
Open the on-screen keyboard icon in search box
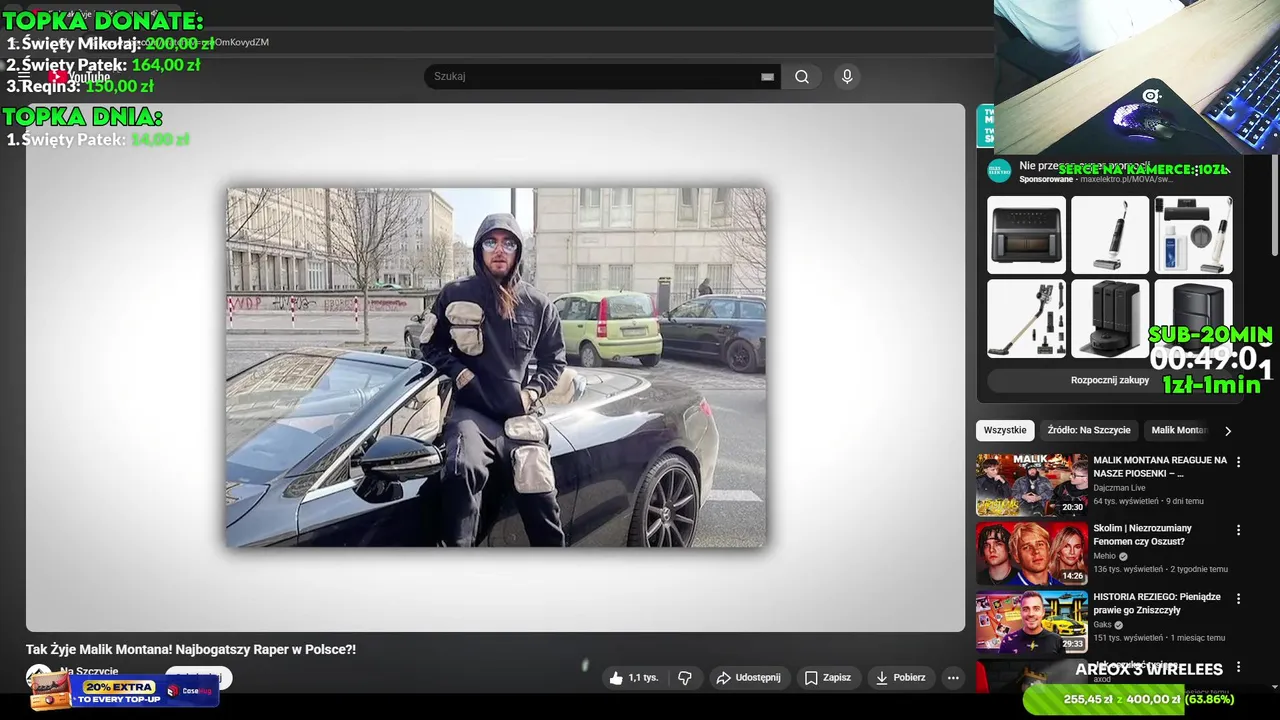(x=767, y=77)
